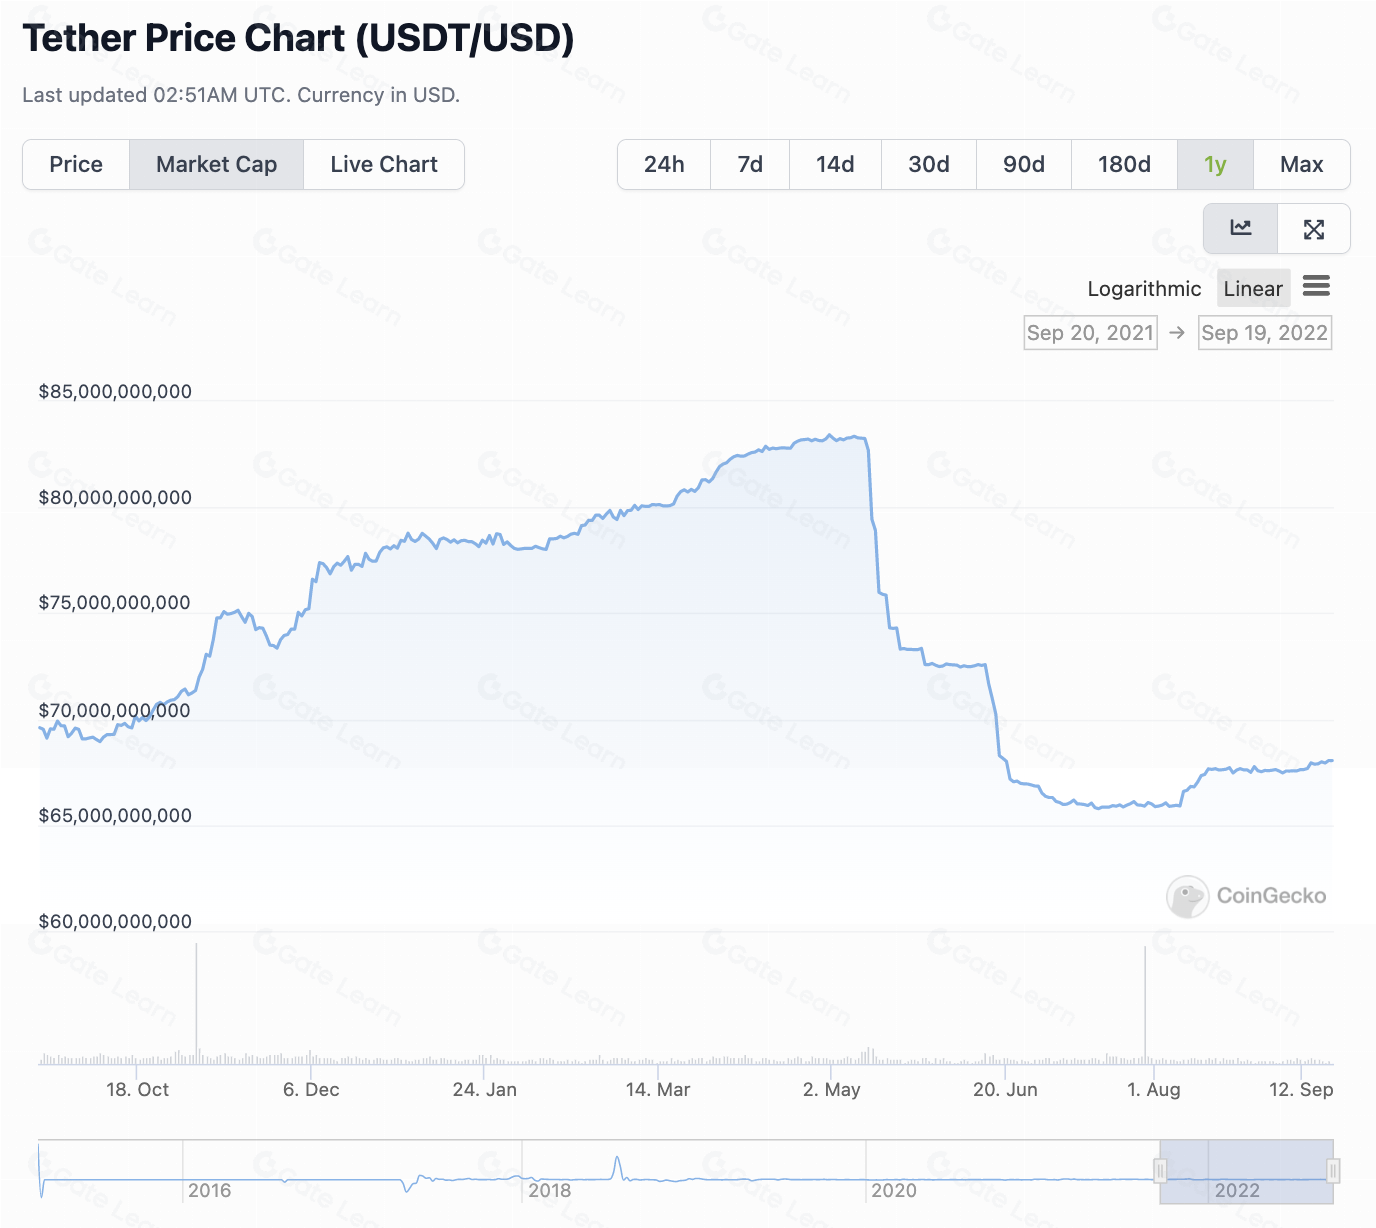The height and width of the screenshot is (1228, 1376).
Task: Set chart range to 14d
Action: [x=835, y=165]
